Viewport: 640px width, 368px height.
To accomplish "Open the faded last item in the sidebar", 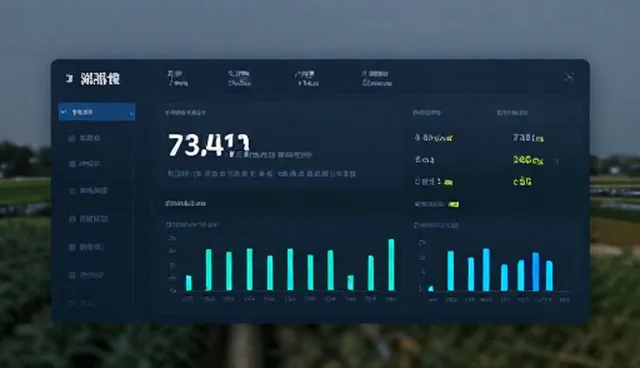I will click(83, 303).
